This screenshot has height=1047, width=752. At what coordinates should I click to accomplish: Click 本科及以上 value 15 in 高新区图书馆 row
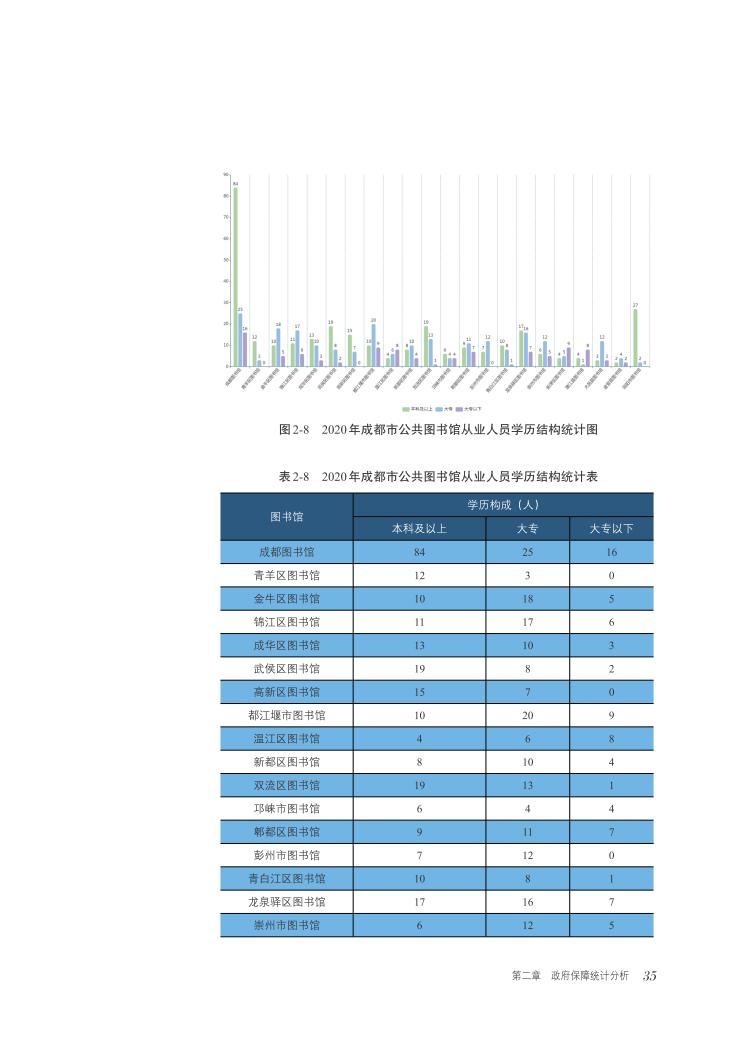[x=419, y=692]
